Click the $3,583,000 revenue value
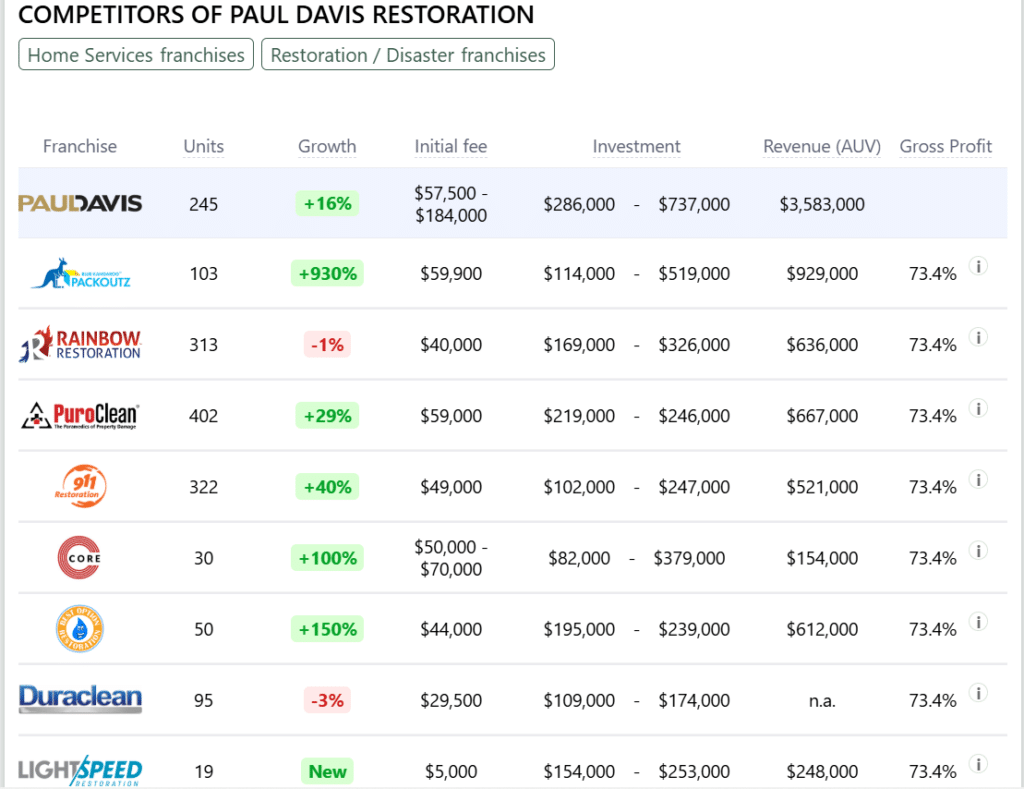 [x=822, y=204]
